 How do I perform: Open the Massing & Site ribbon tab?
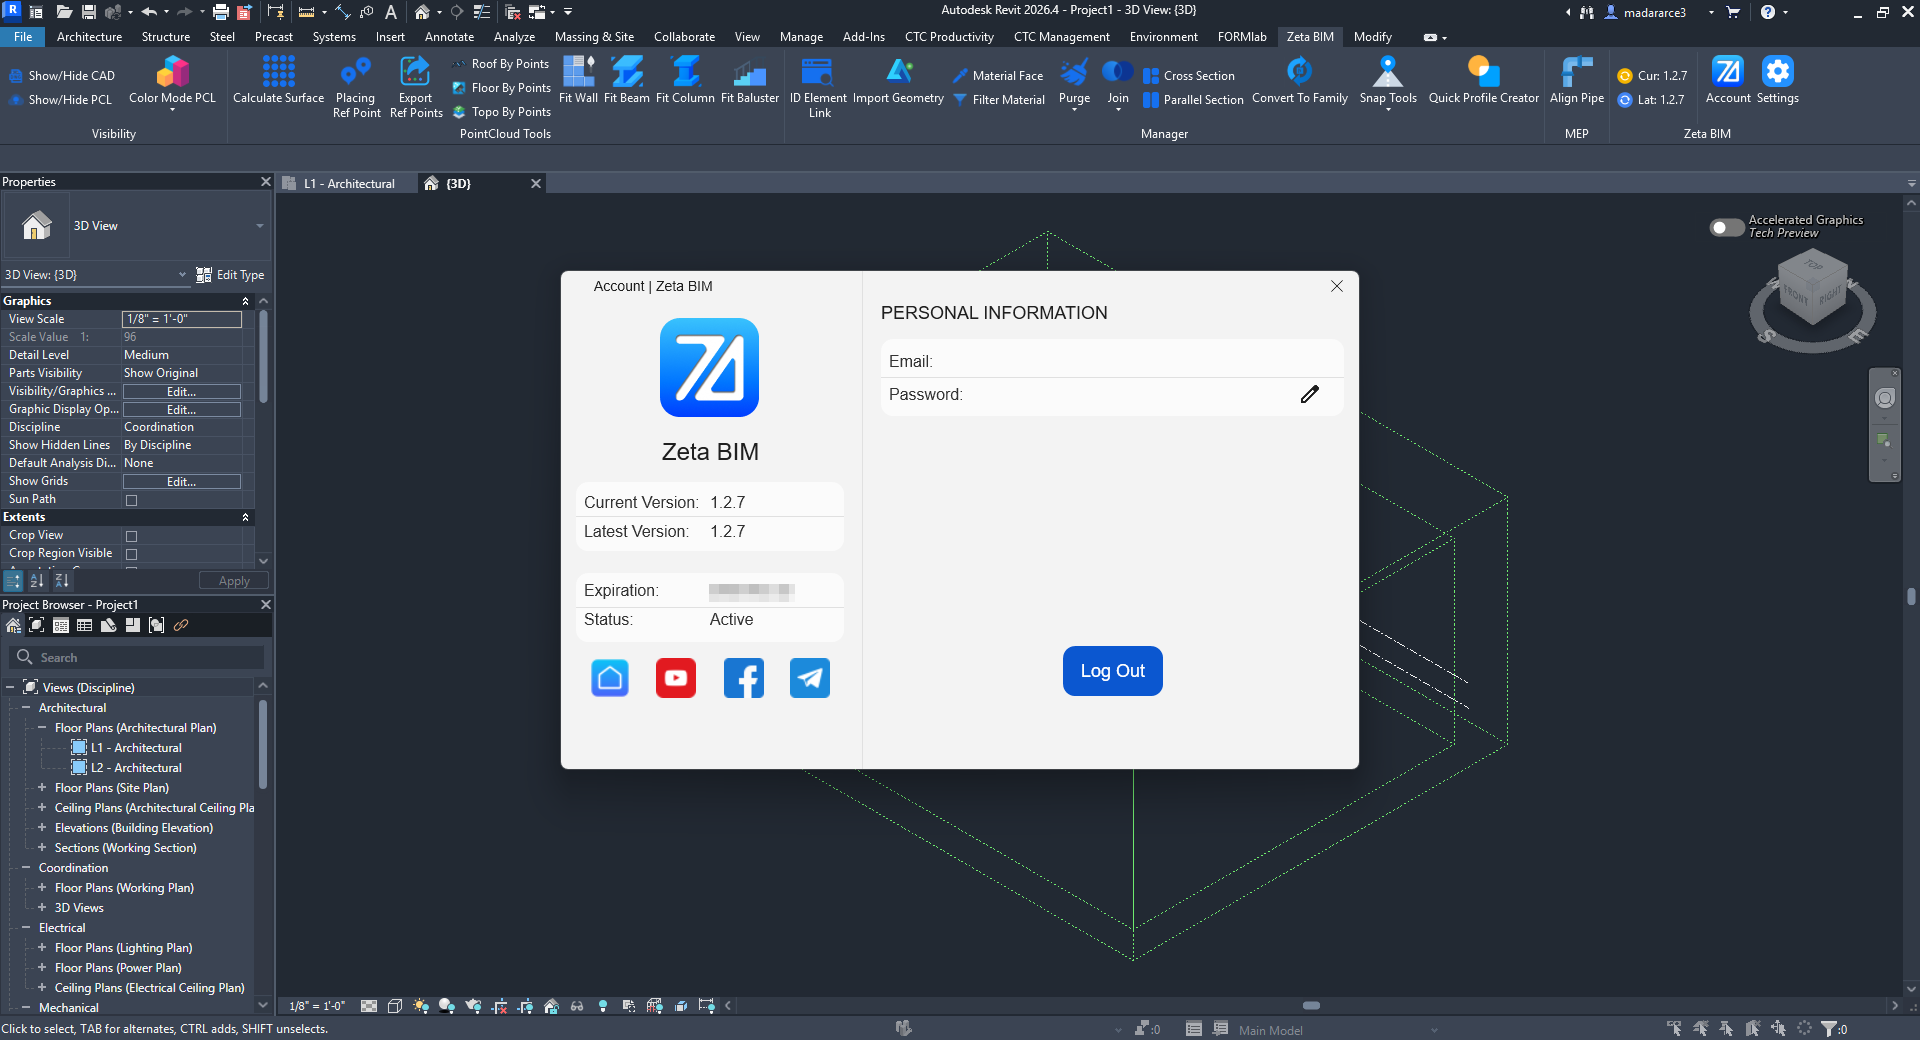pyautogui.click(x=594, y=37)
